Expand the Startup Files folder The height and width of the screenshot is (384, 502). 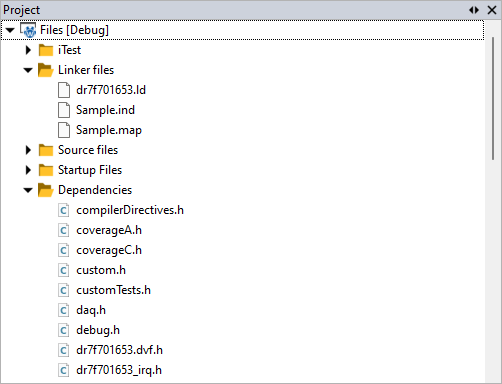click(28, 170)
